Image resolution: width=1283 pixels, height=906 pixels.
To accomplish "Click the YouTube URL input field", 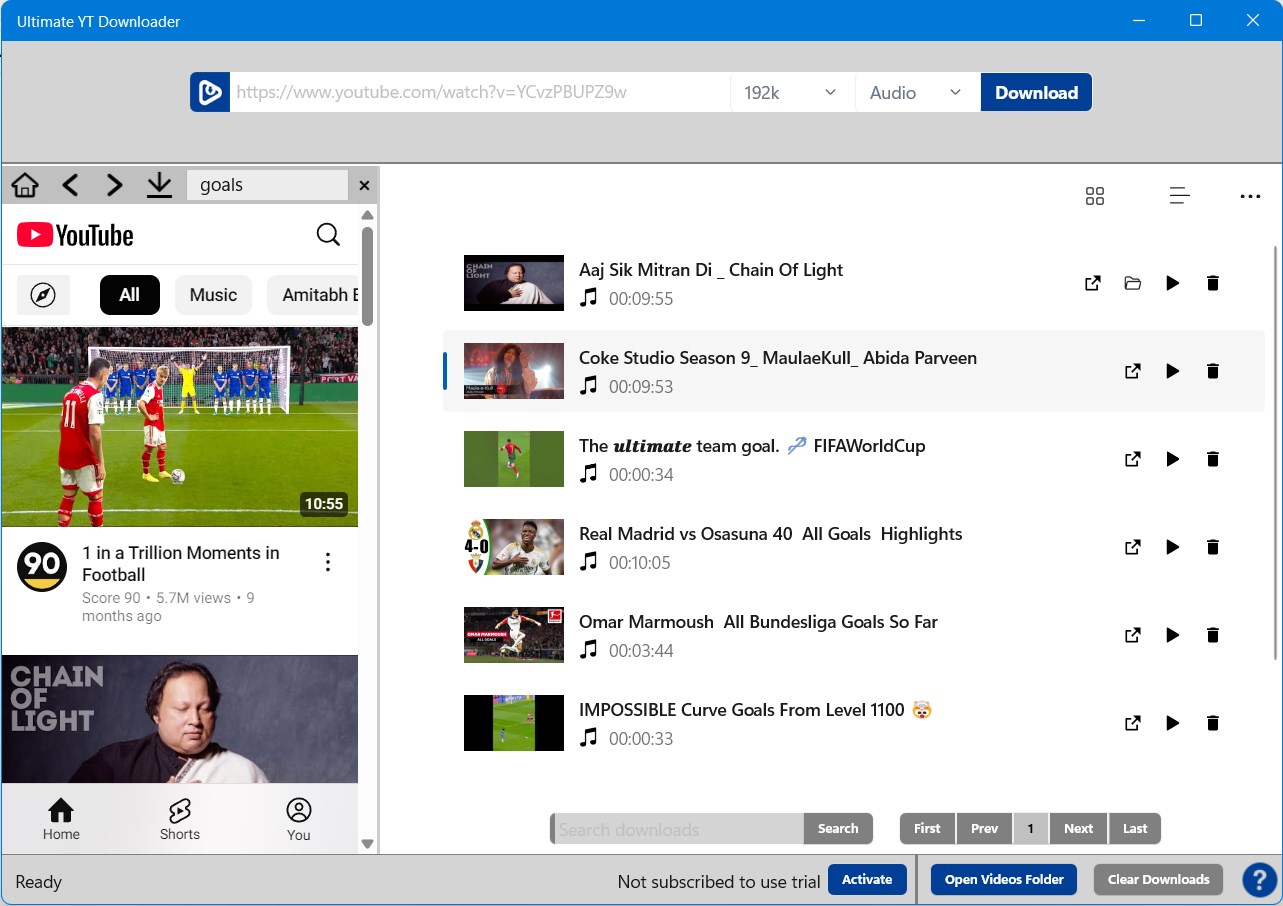I will coord(480,92).
